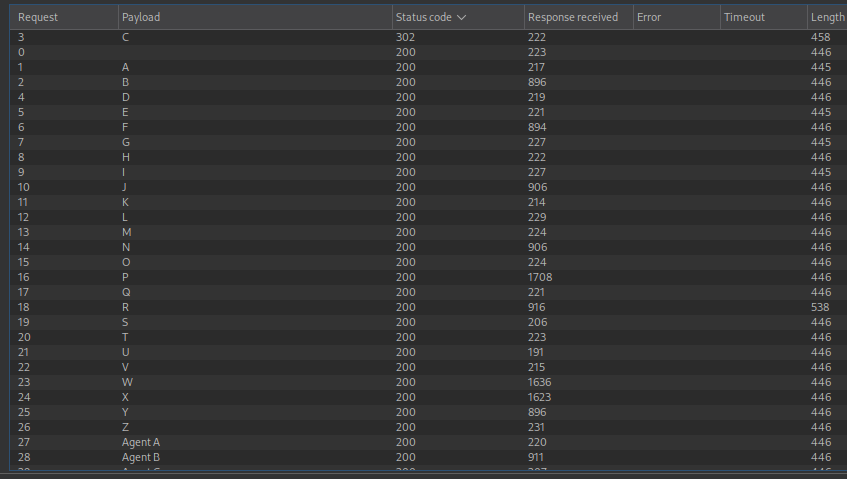This screenshot has width=847, height=479.
Task: Sort results by Payload column header
Action: click(x=140, y=17)
